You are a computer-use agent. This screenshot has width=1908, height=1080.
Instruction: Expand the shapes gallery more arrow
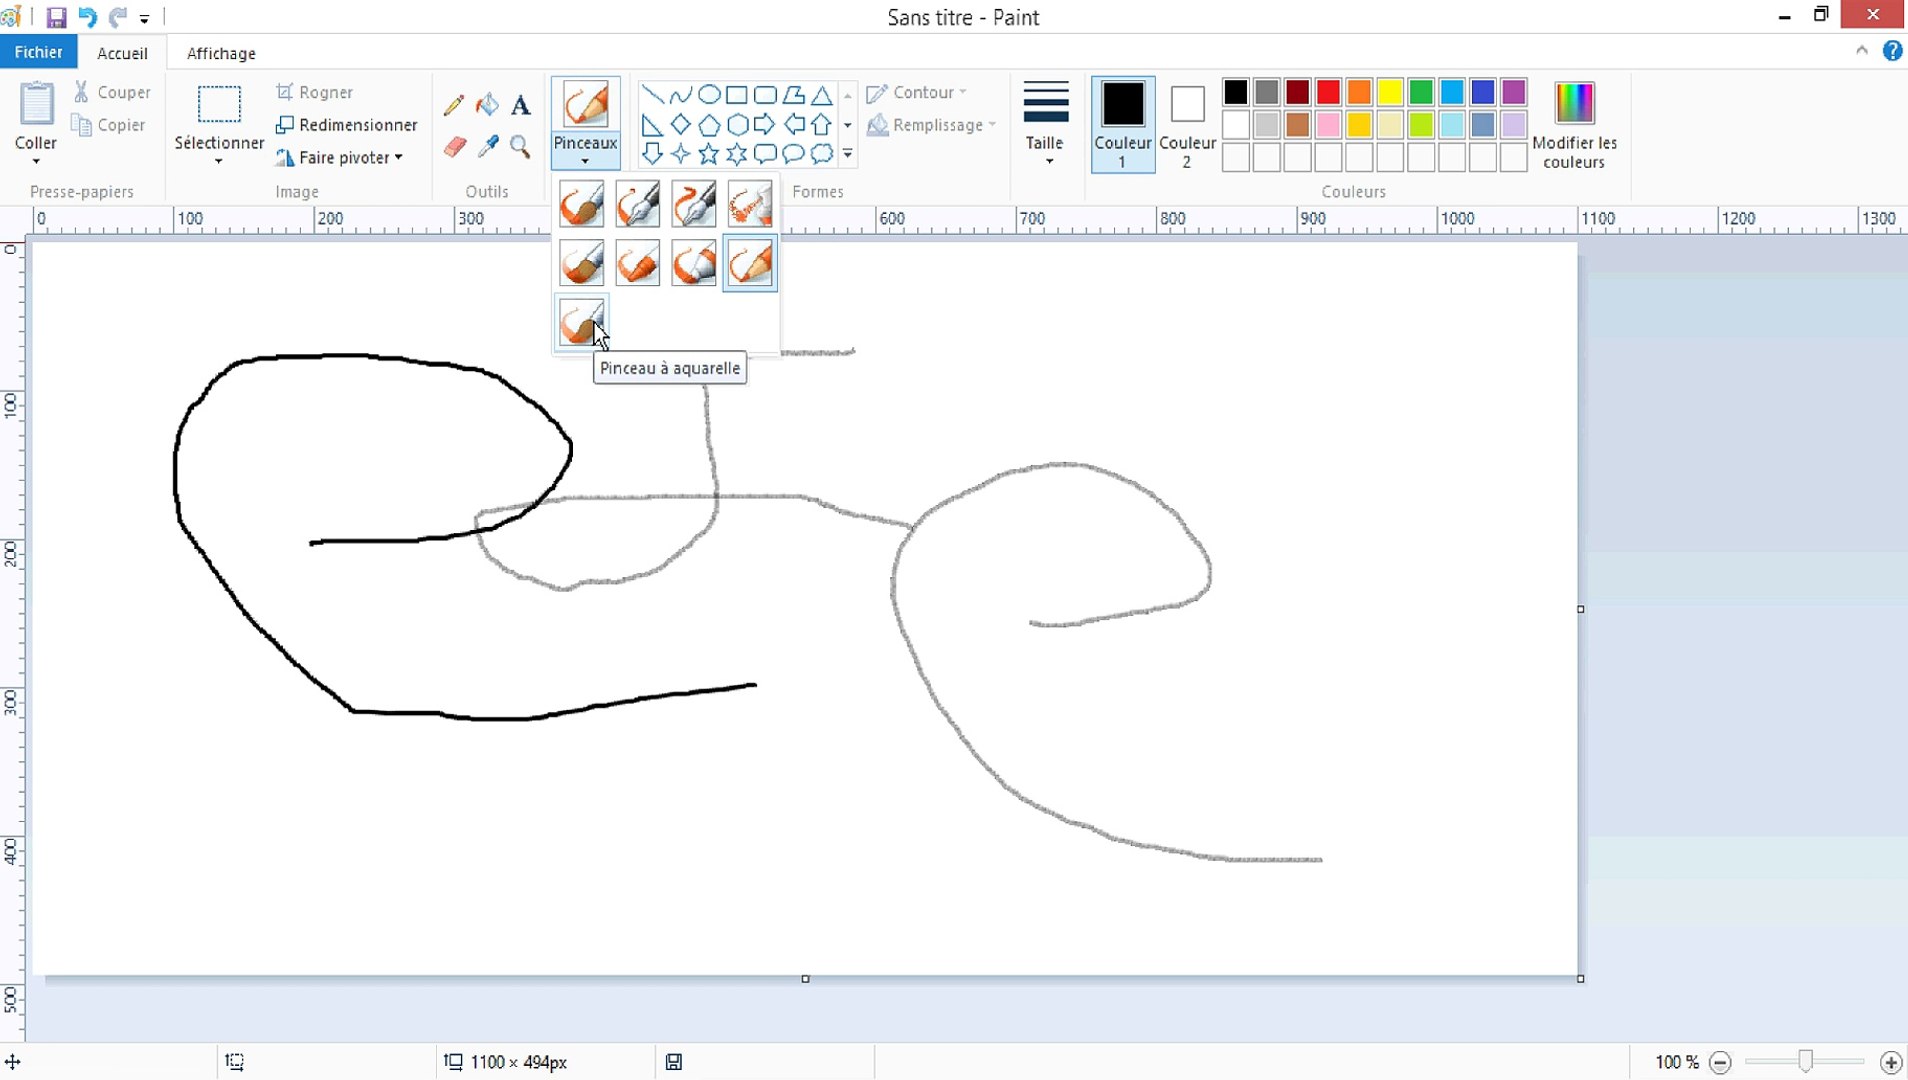coord(847,154)
